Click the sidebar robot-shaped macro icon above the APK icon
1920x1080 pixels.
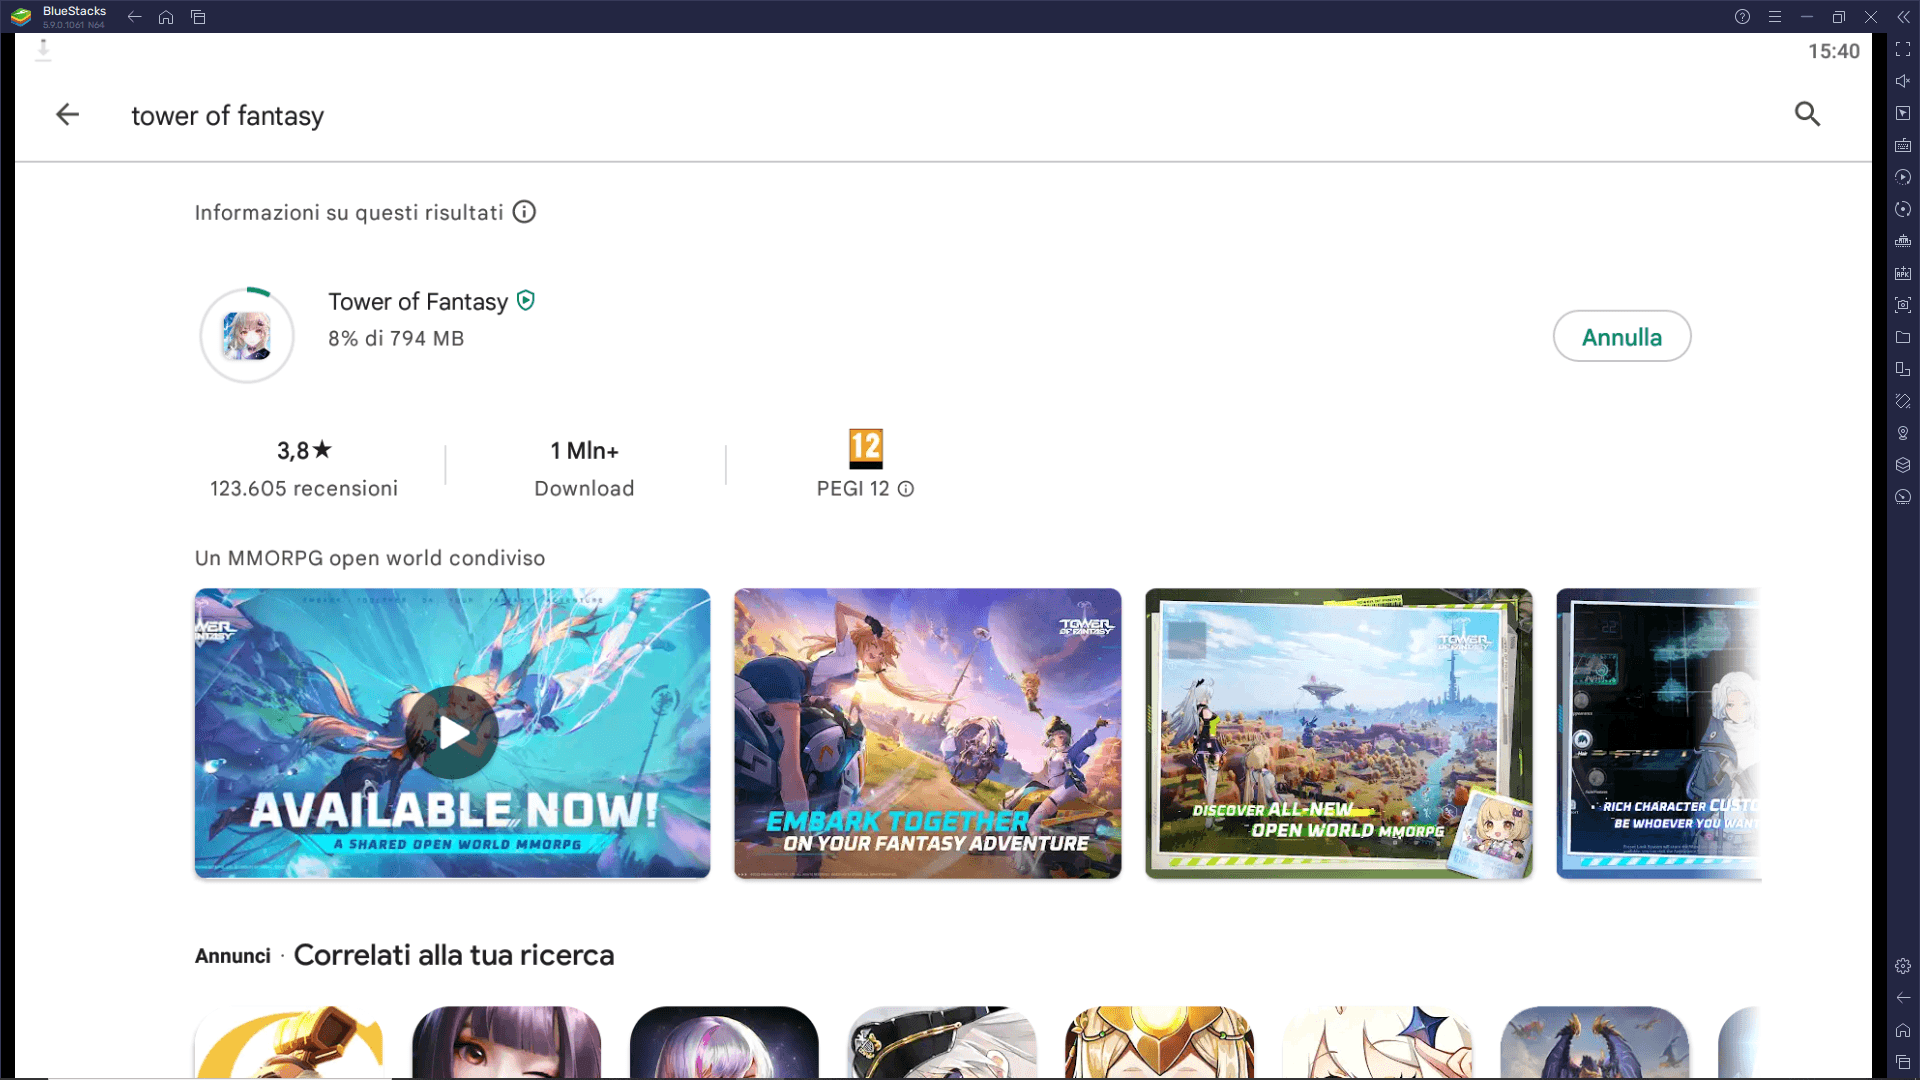tap(1903, 241)
